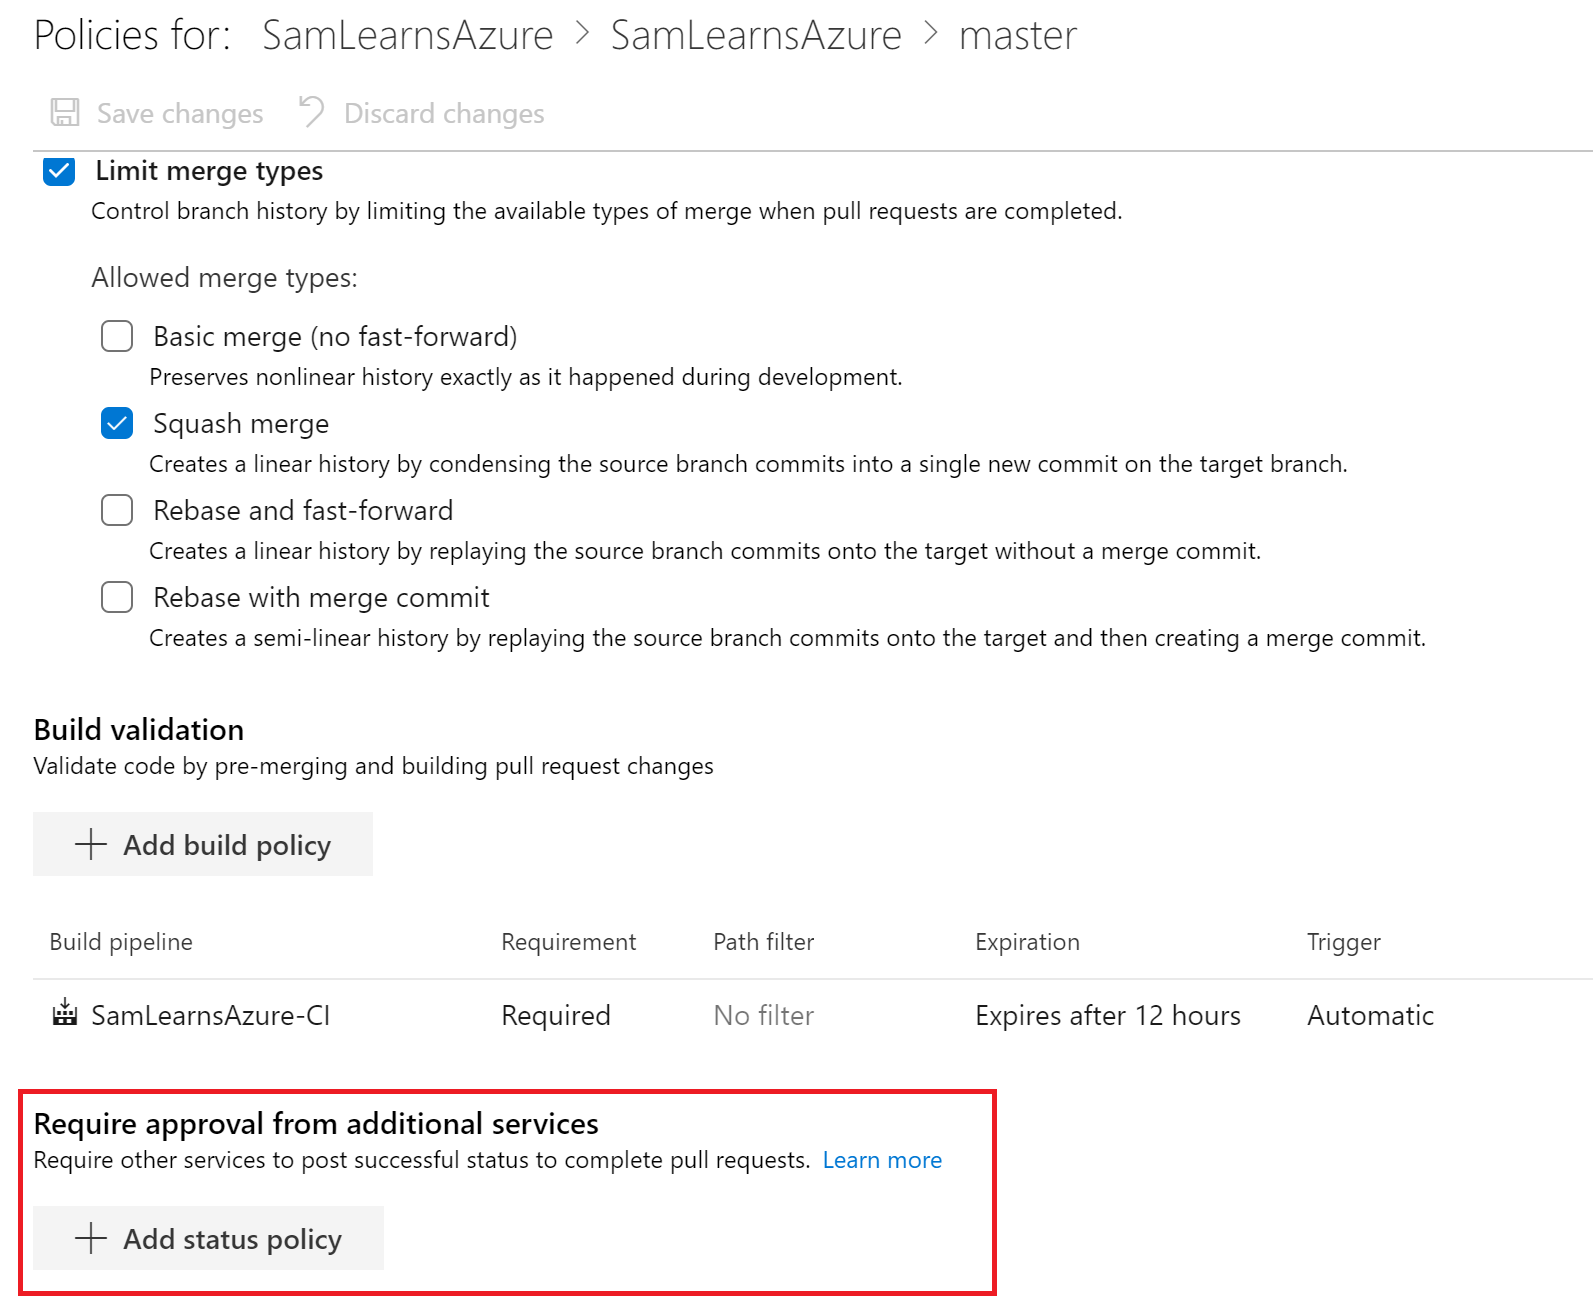Viewport: 1593px width, 1313px height.
Task: Tick the Rebase with merge commit checkbox
Action: click(x=117, y=597)
